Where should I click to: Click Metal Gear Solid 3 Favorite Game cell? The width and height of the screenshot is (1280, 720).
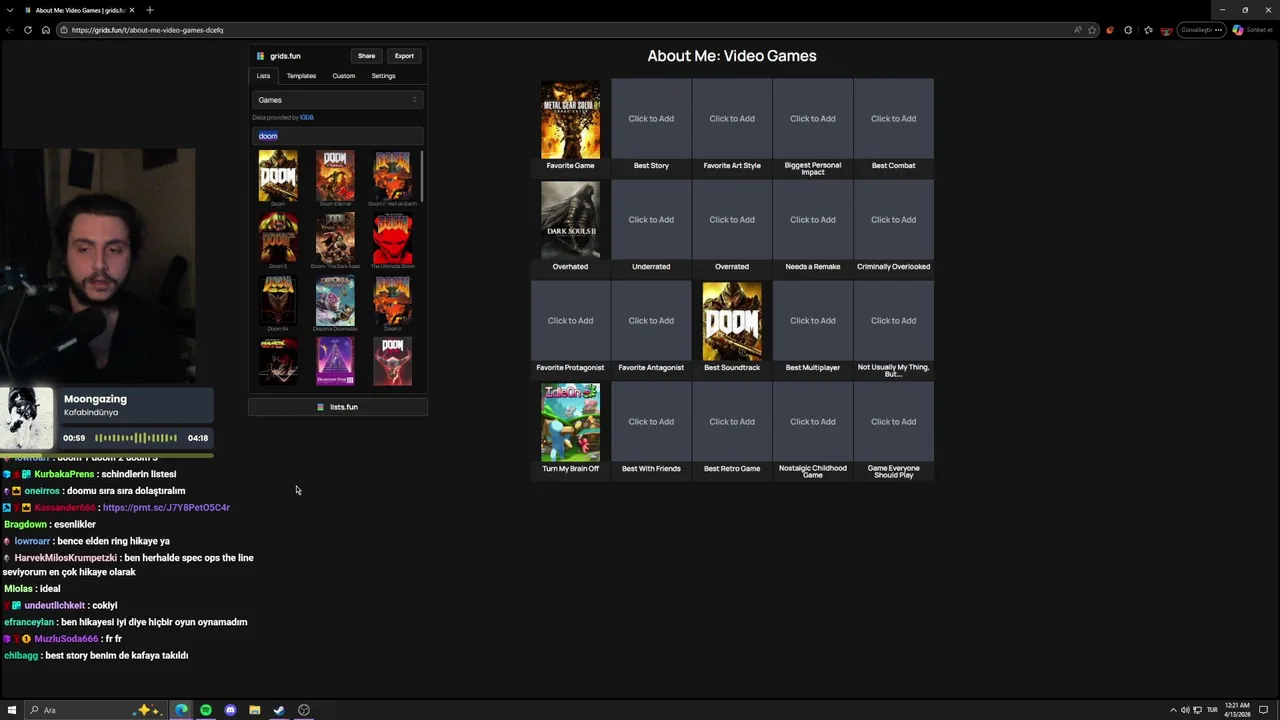[570, 119]
